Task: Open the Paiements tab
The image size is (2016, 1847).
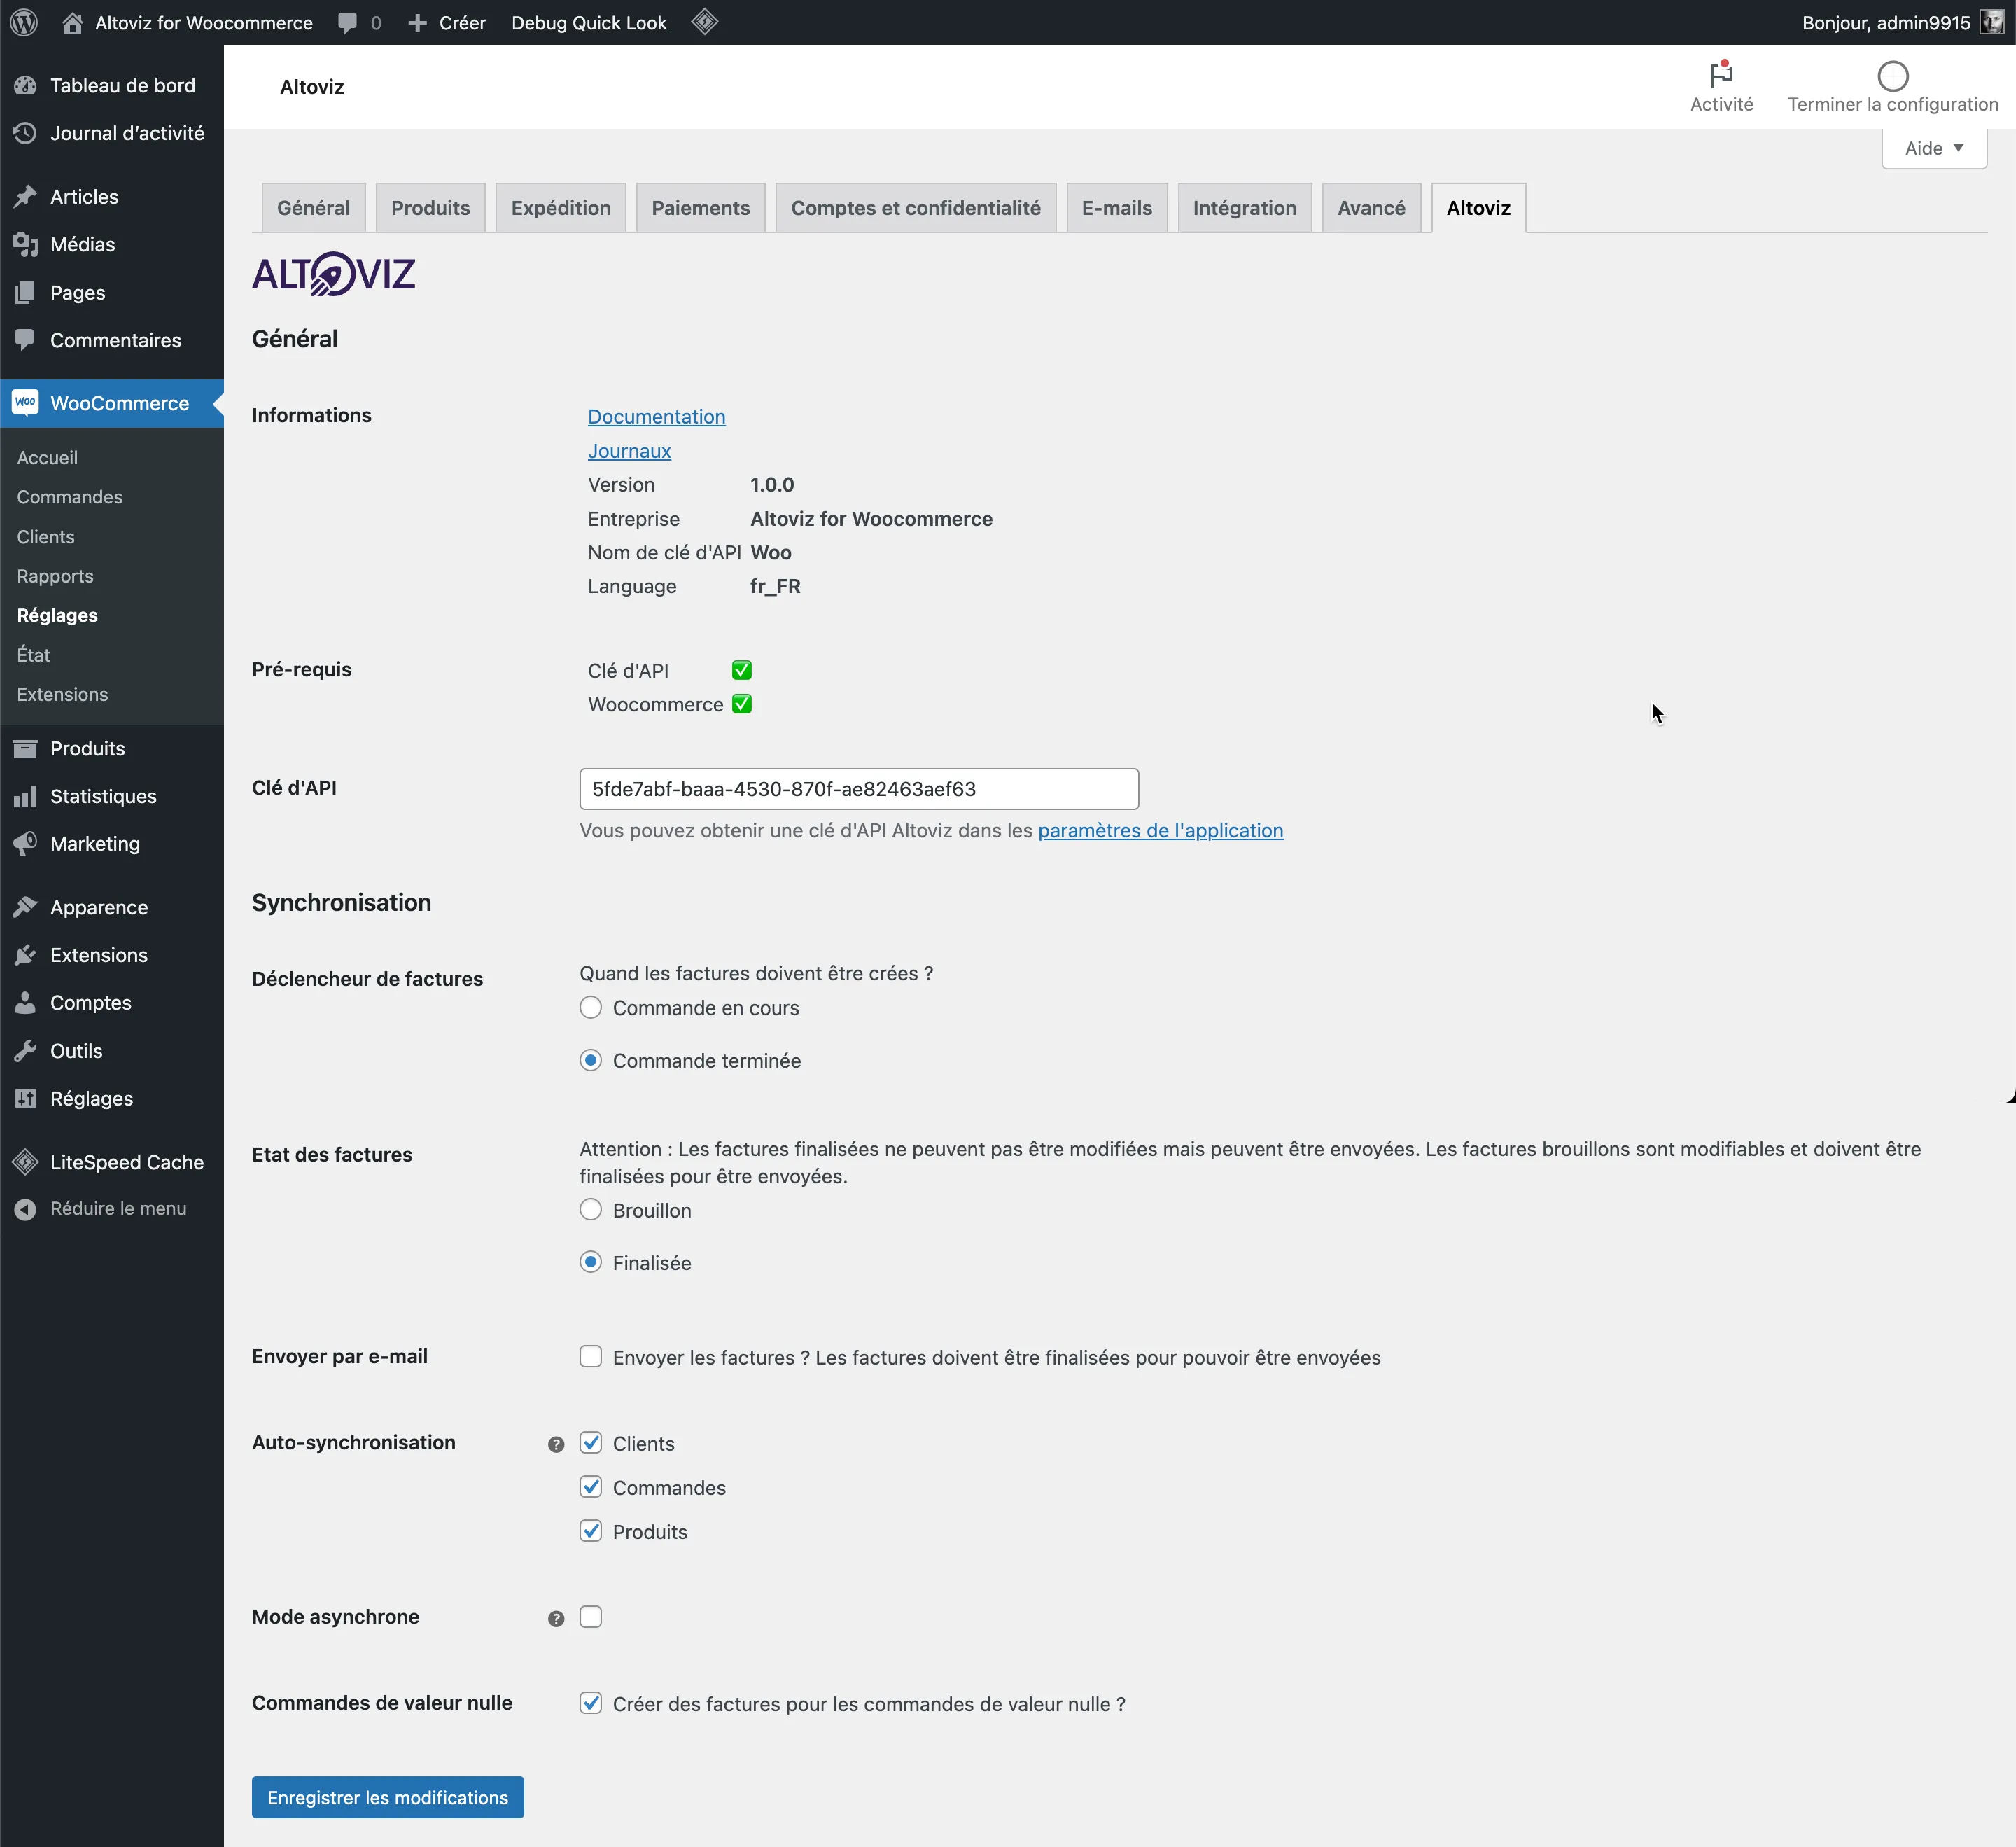Action: (700, 208)
